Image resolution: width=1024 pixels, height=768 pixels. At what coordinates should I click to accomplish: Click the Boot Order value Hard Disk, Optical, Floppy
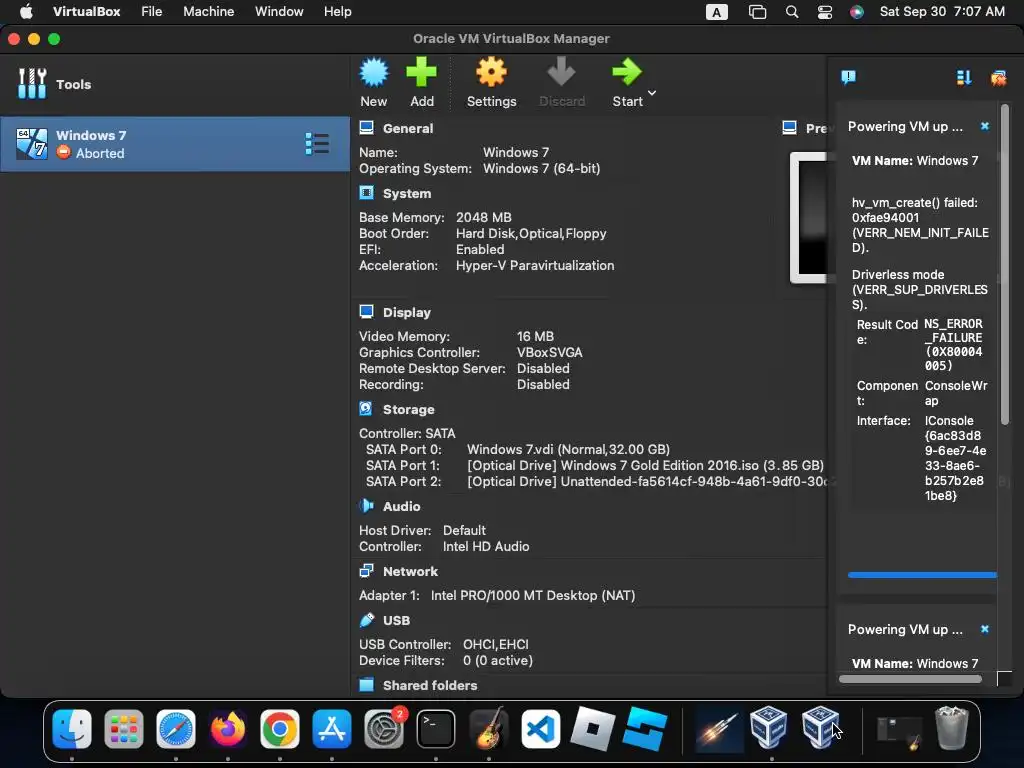click(x=531, y=233)
